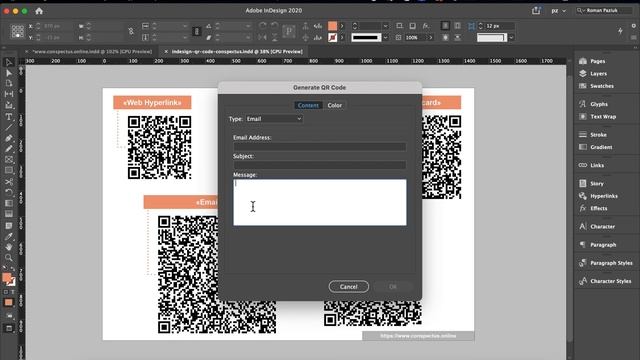Switch to the Color tab in dialog

335,105
